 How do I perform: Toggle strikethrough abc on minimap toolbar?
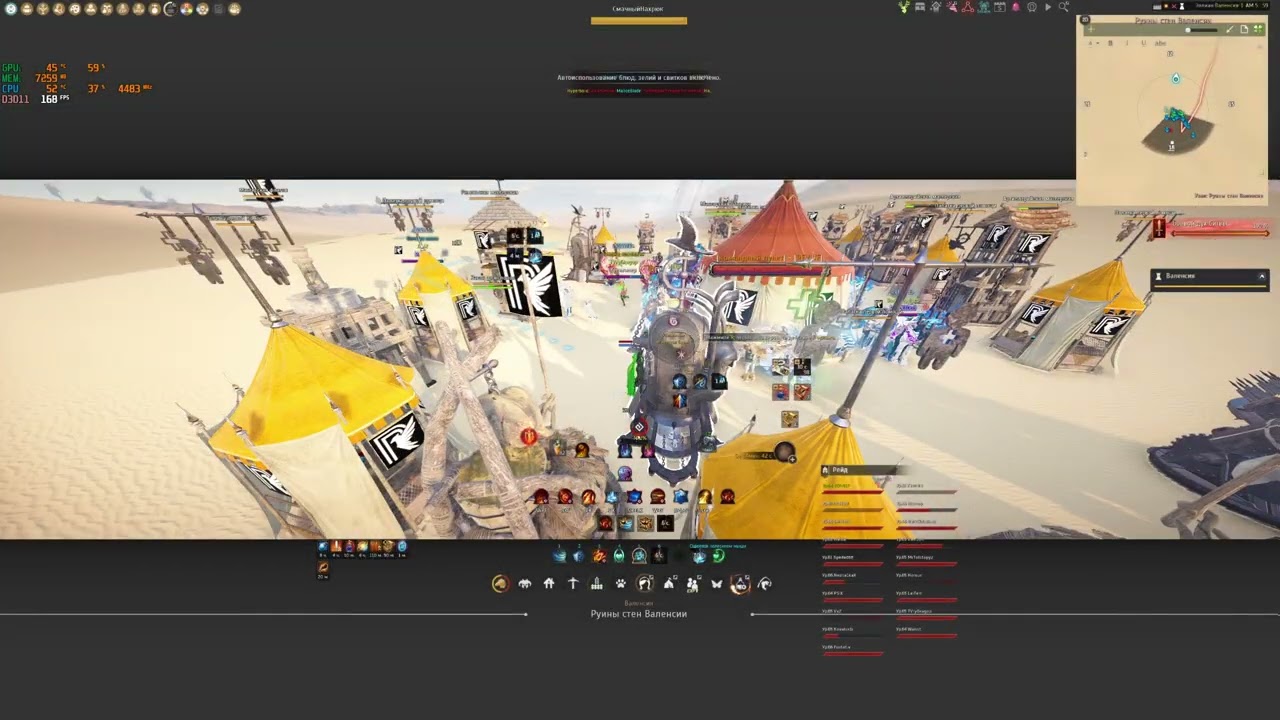[1160, 43]
